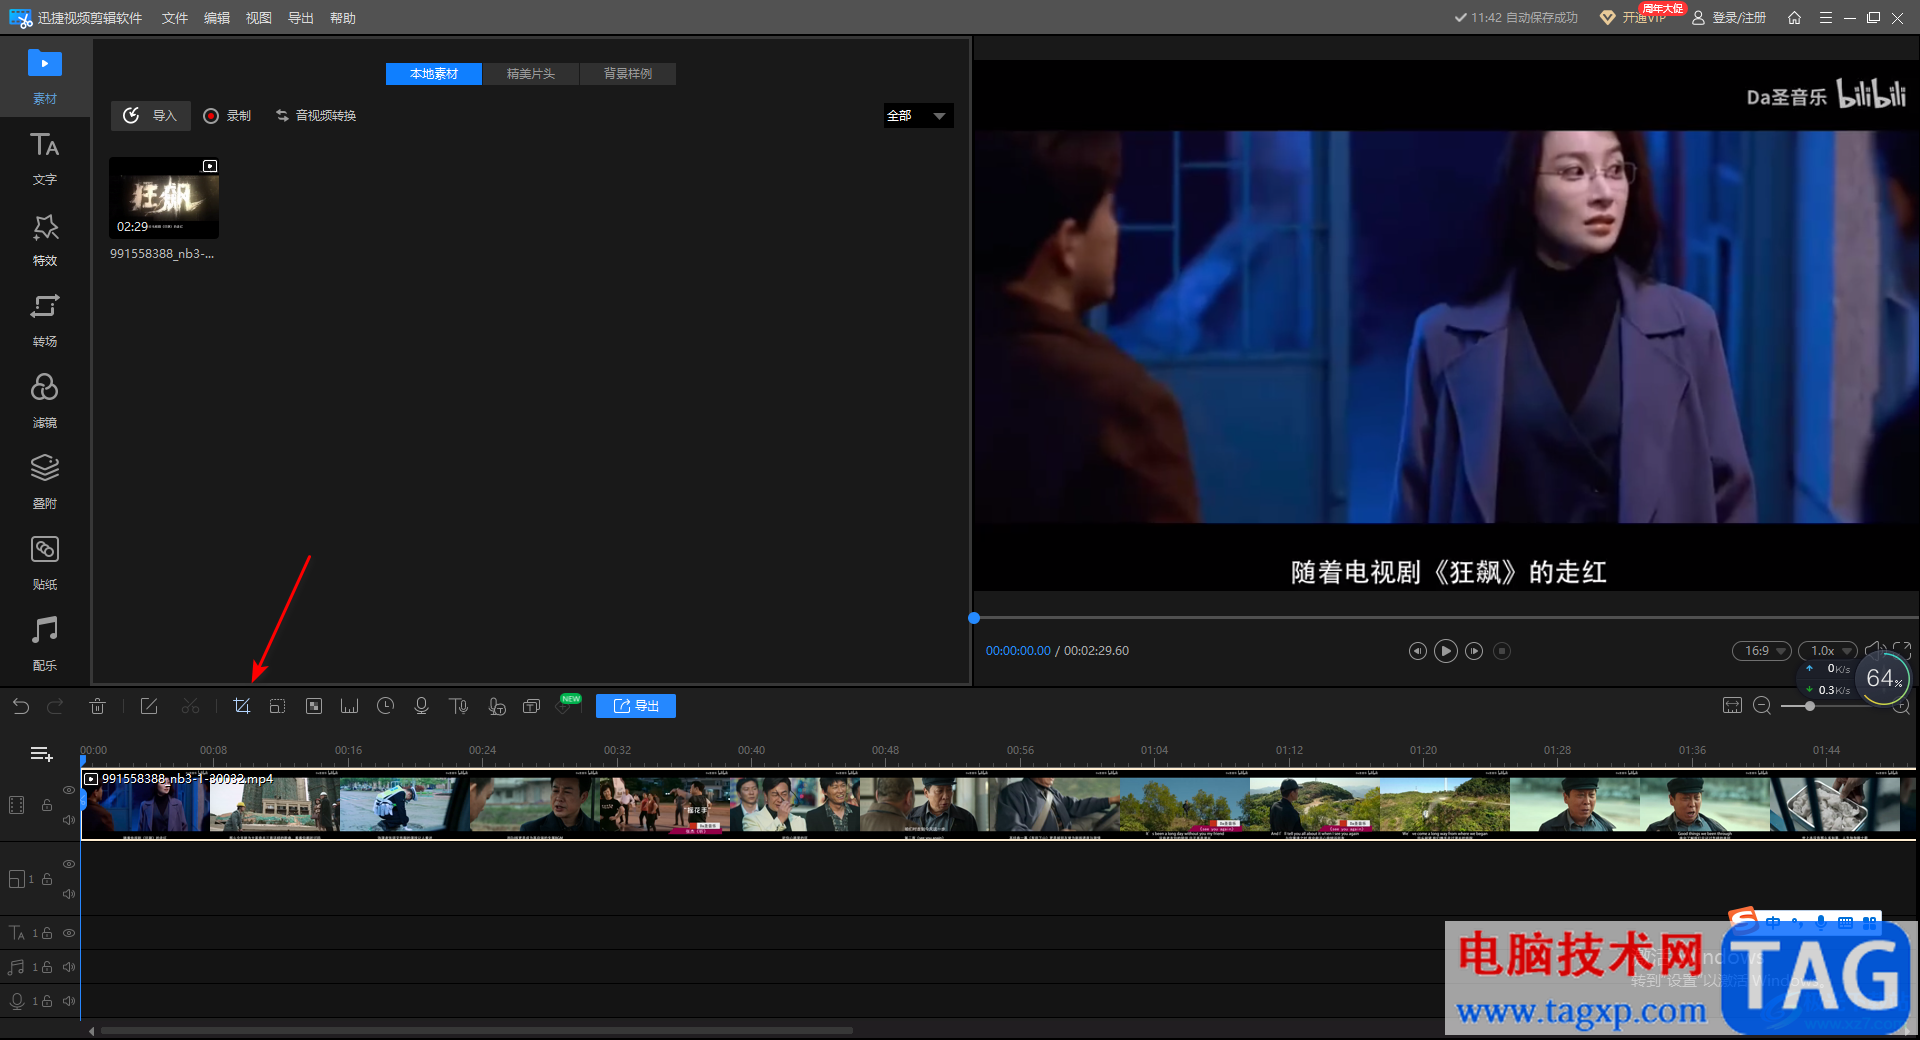Open the 导出 menu in menu bar

pos(301,18)
